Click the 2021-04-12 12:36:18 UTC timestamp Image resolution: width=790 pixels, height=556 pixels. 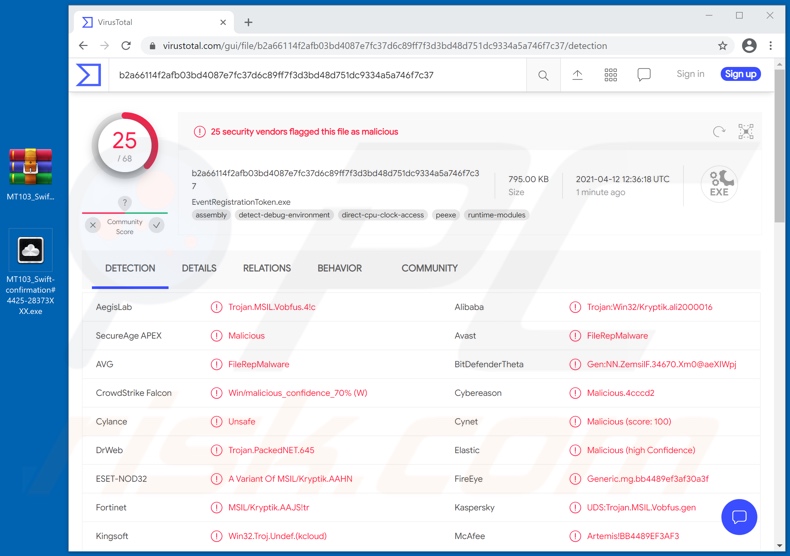pyautogui.click(x=623, y=179)
